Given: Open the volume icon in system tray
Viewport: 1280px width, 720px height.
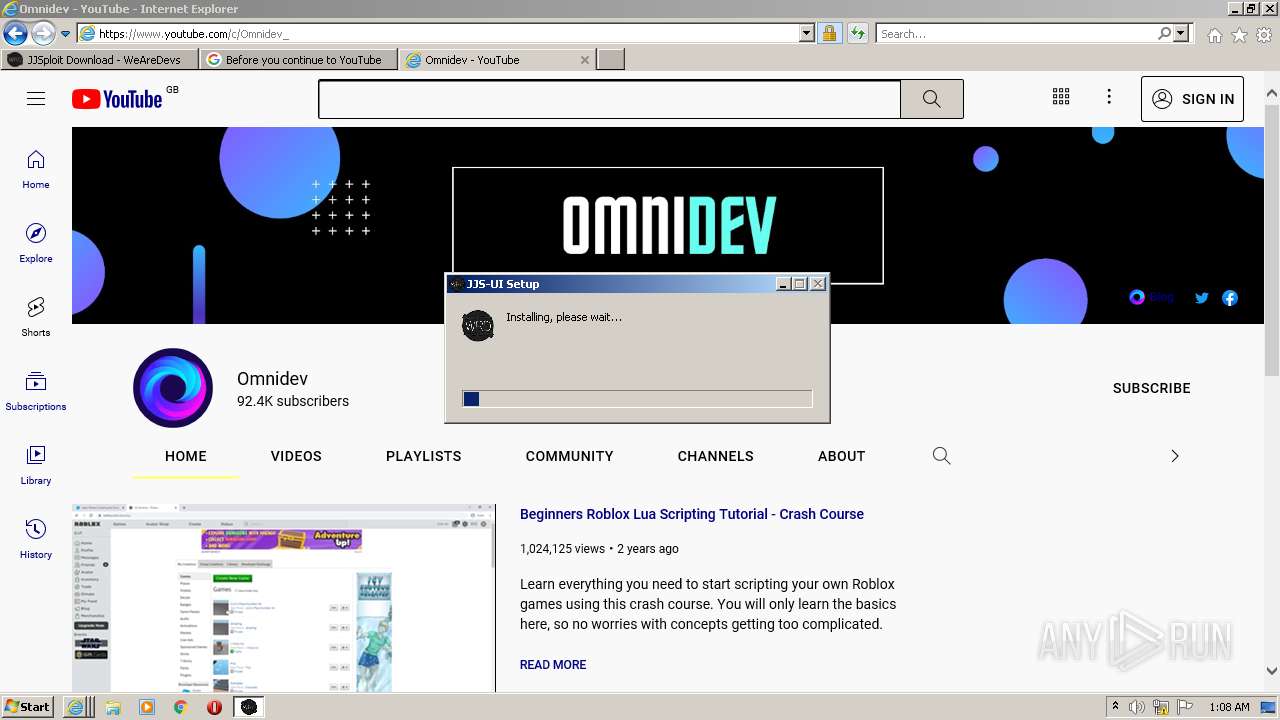Looking at the screenshot, I should click(1137, 707).
